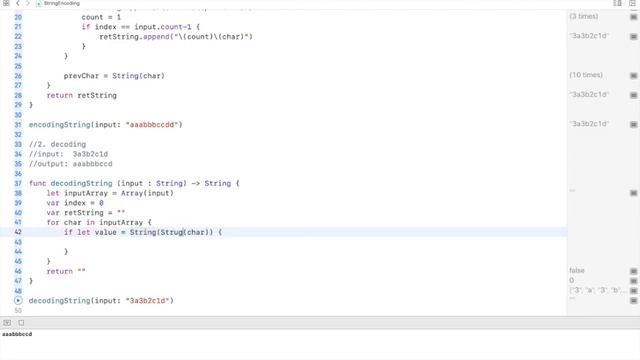
Task: Click 'for char in inputArray {' line
Action: click(99, 222)
